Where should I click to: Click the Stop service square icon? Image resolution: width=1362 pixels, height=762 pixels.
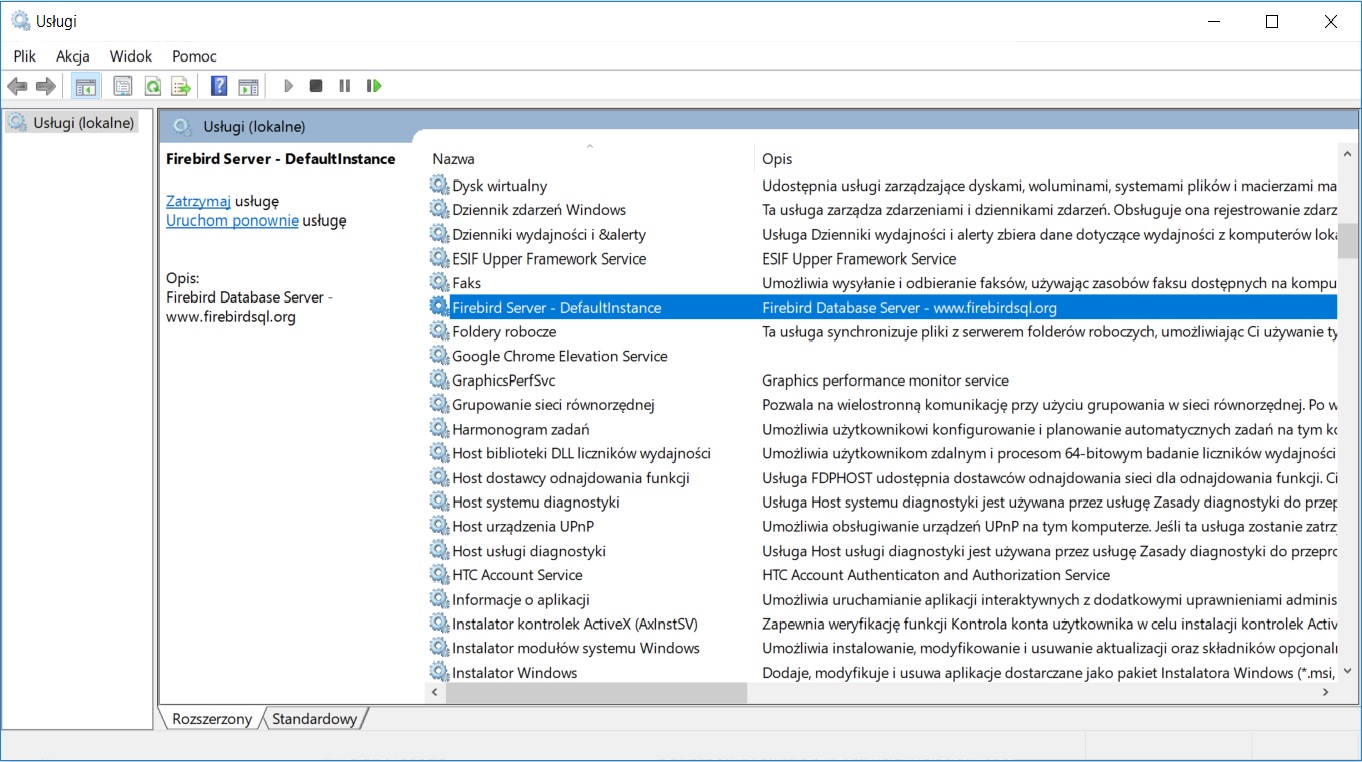tap(316, 87)
